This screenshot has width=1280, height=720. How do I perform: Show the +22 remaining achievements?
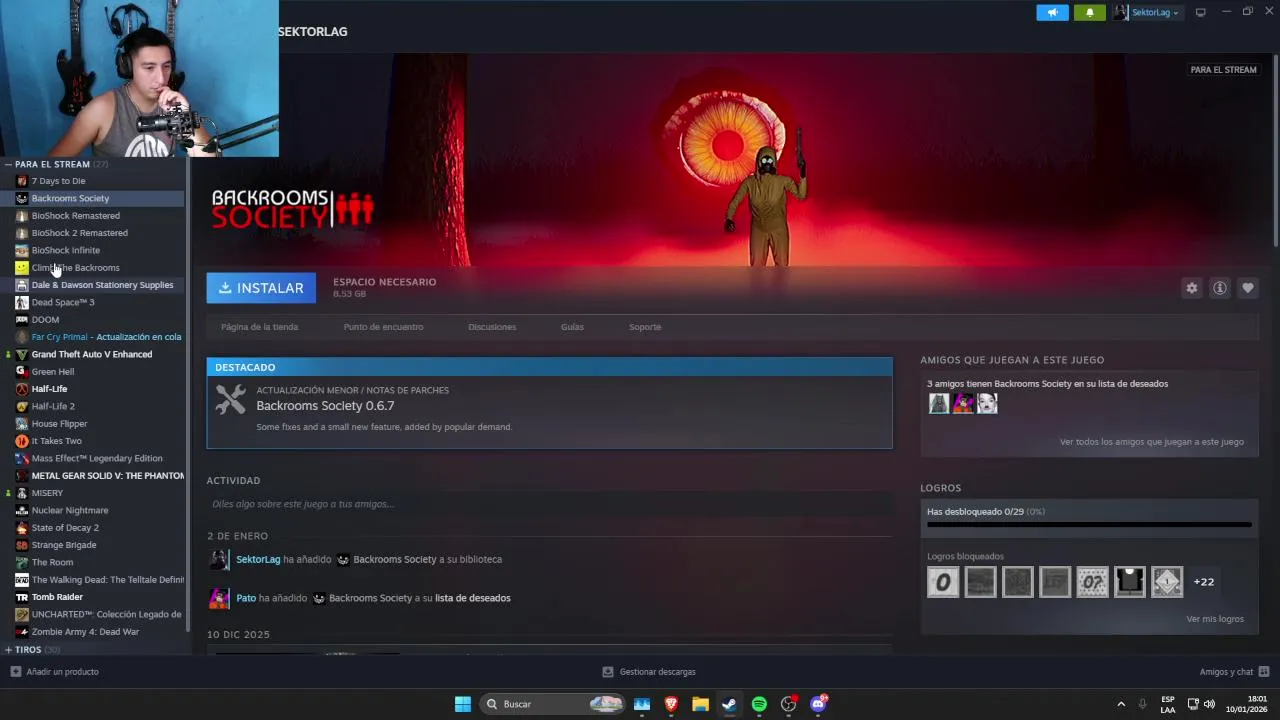(1204, 582)
